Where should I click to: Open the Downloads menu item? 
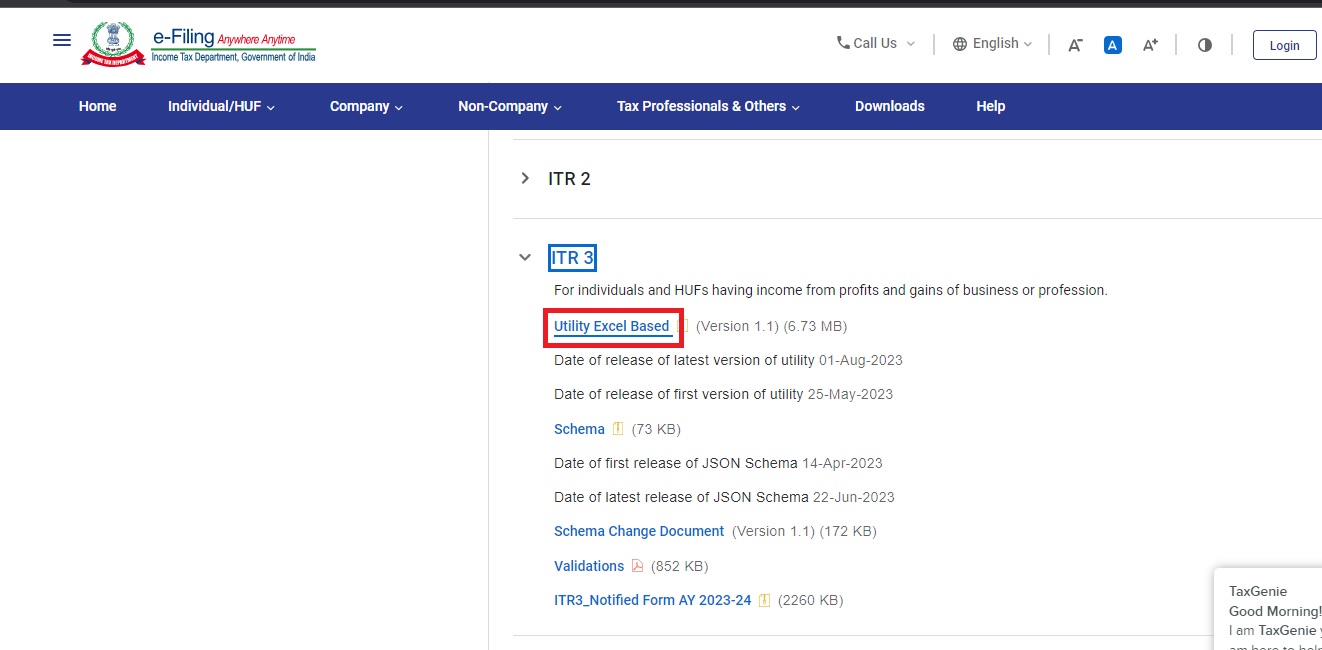pyautogui.click(x=890, y=106)
